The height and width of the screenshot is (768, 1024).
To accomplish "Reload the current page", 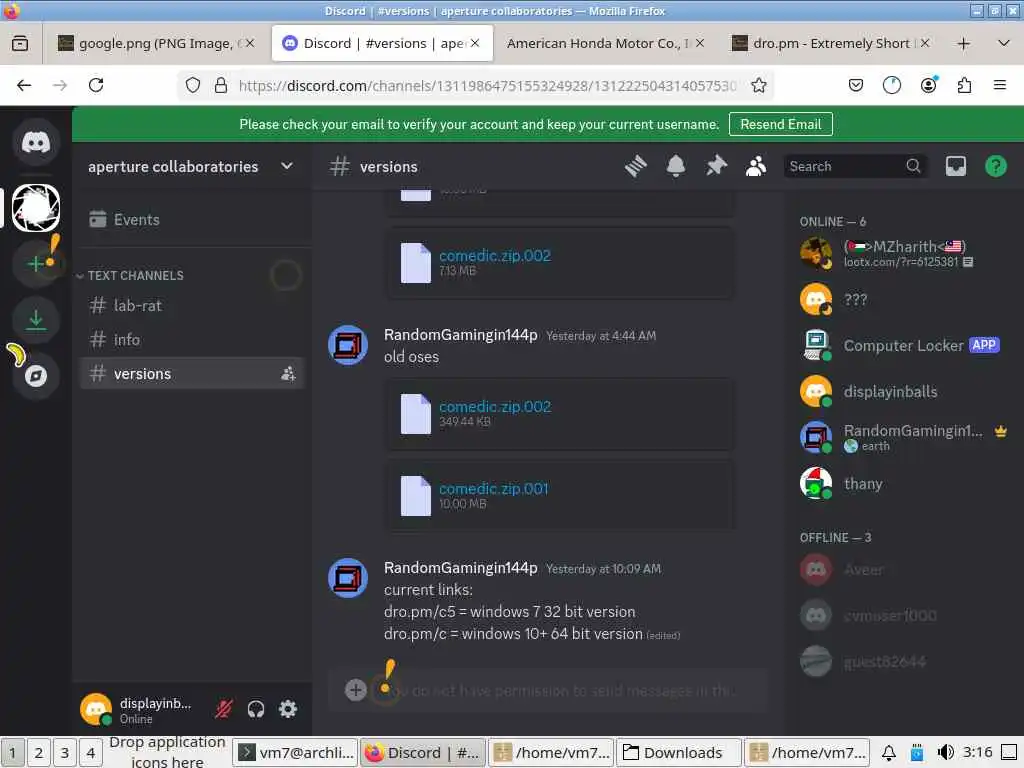I will click(x=96, y=86).
